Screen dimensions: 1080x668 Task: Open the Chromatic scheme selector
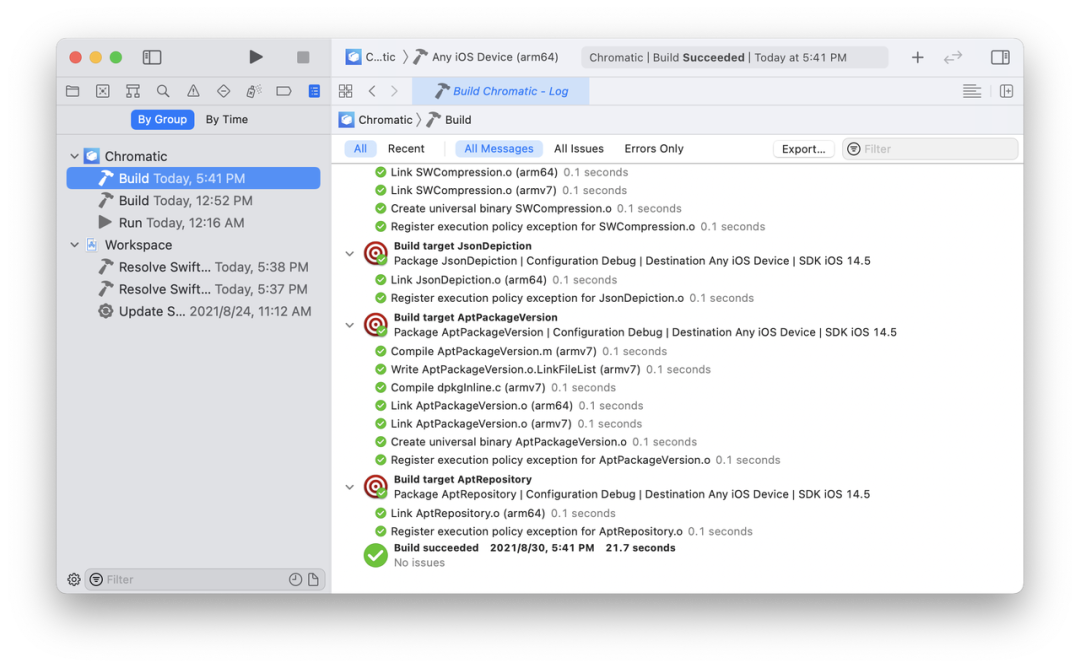pos(371,57)
